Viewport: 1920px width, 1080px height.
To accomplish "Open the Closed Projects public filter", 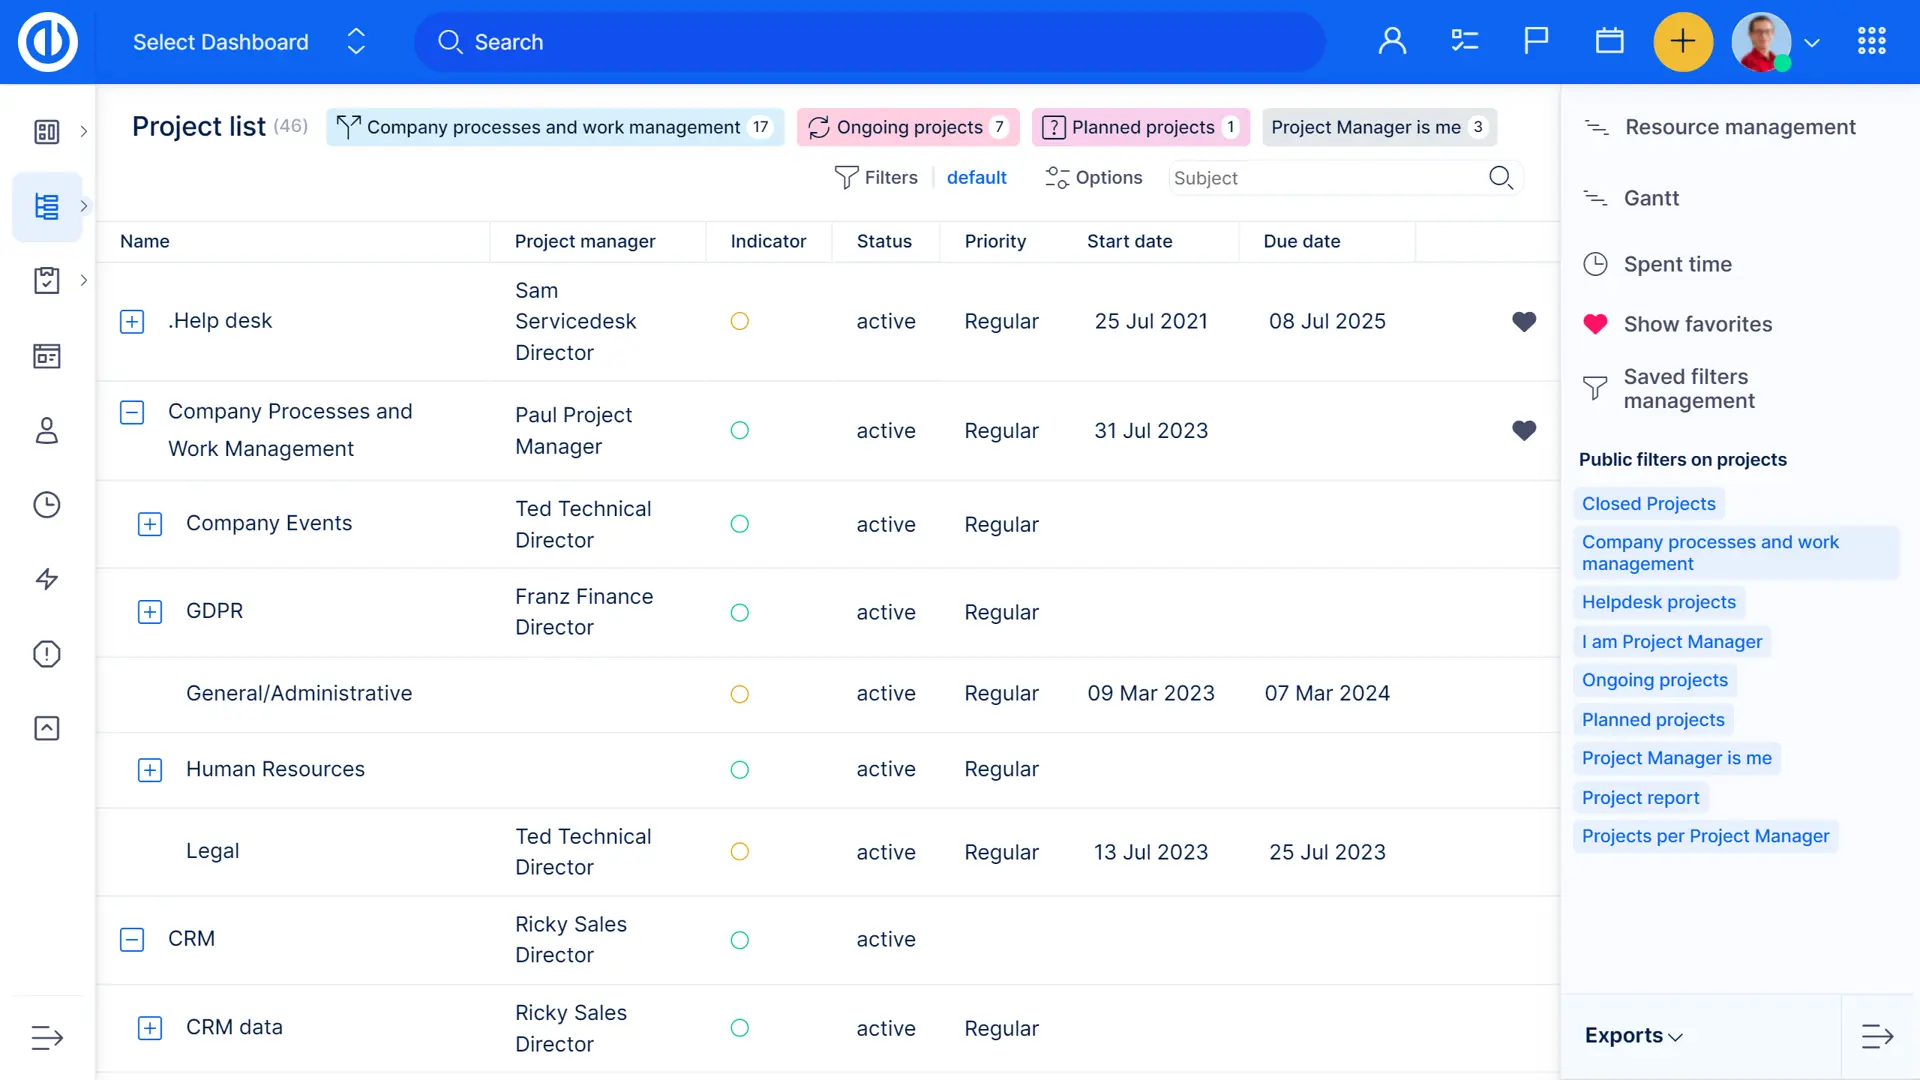I will pyautogui.click(x=1648, y=504).
